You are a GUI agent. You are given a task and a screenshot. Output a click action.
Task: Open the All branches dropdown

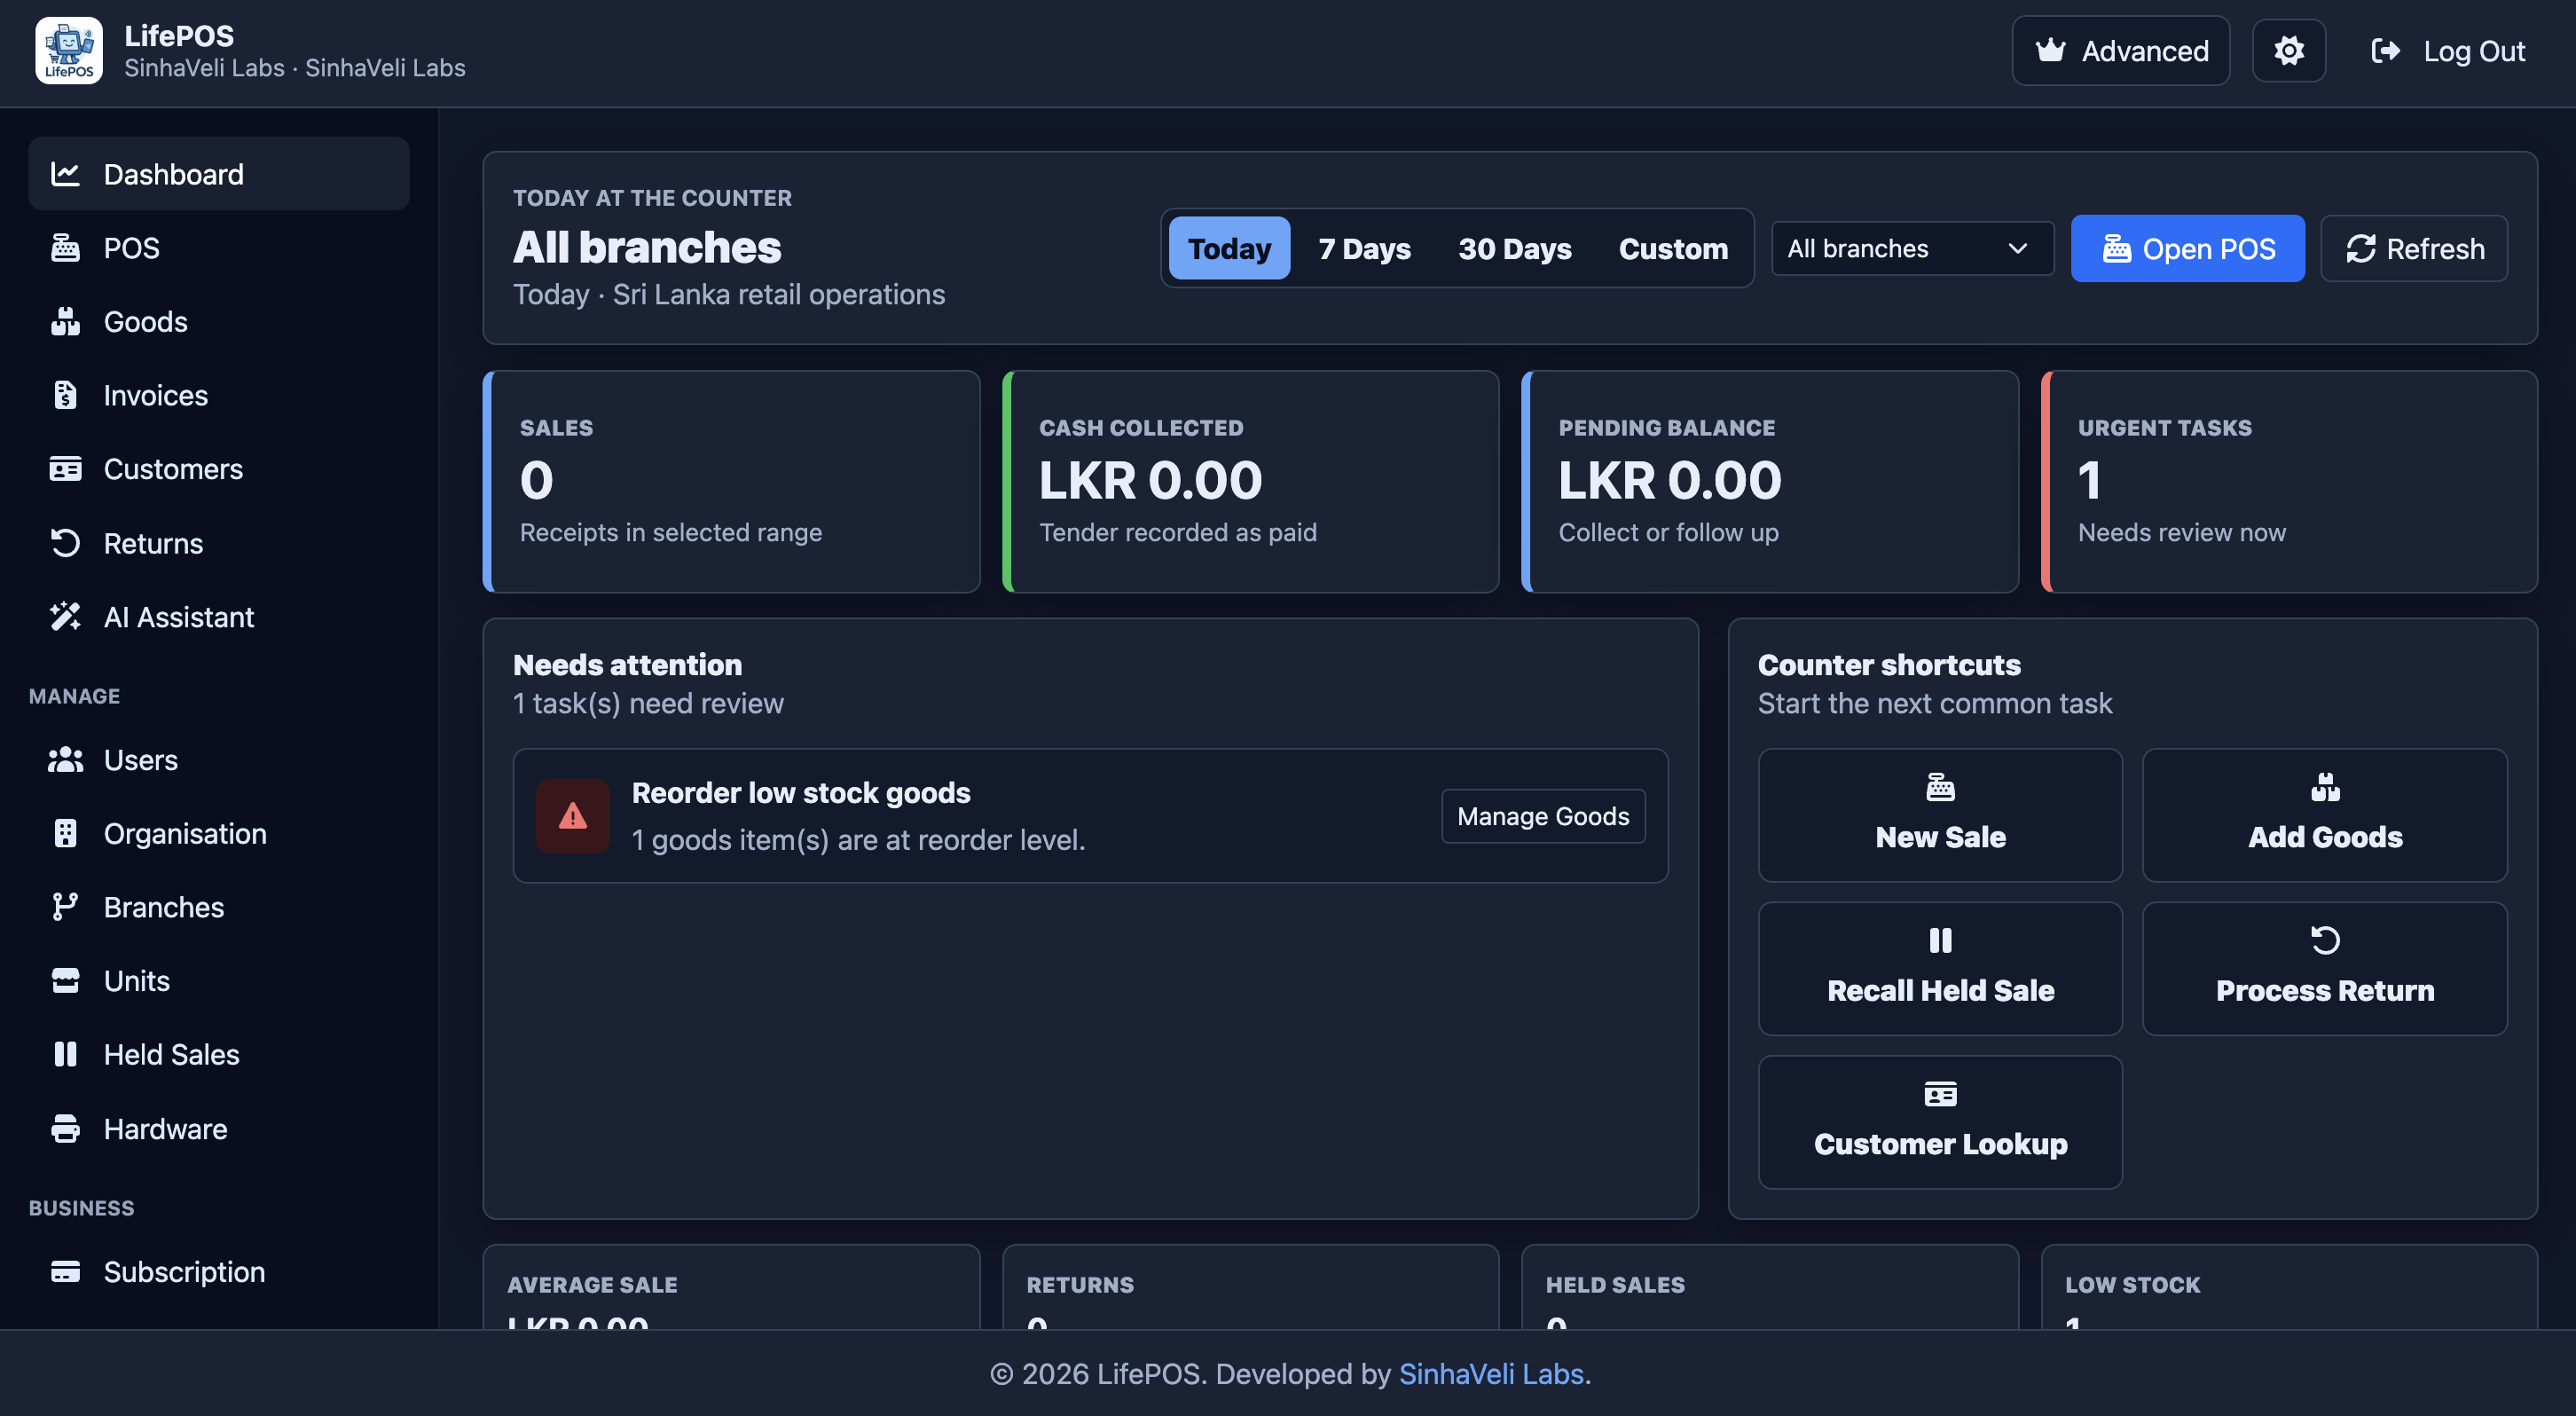(x=1912, y=248)
